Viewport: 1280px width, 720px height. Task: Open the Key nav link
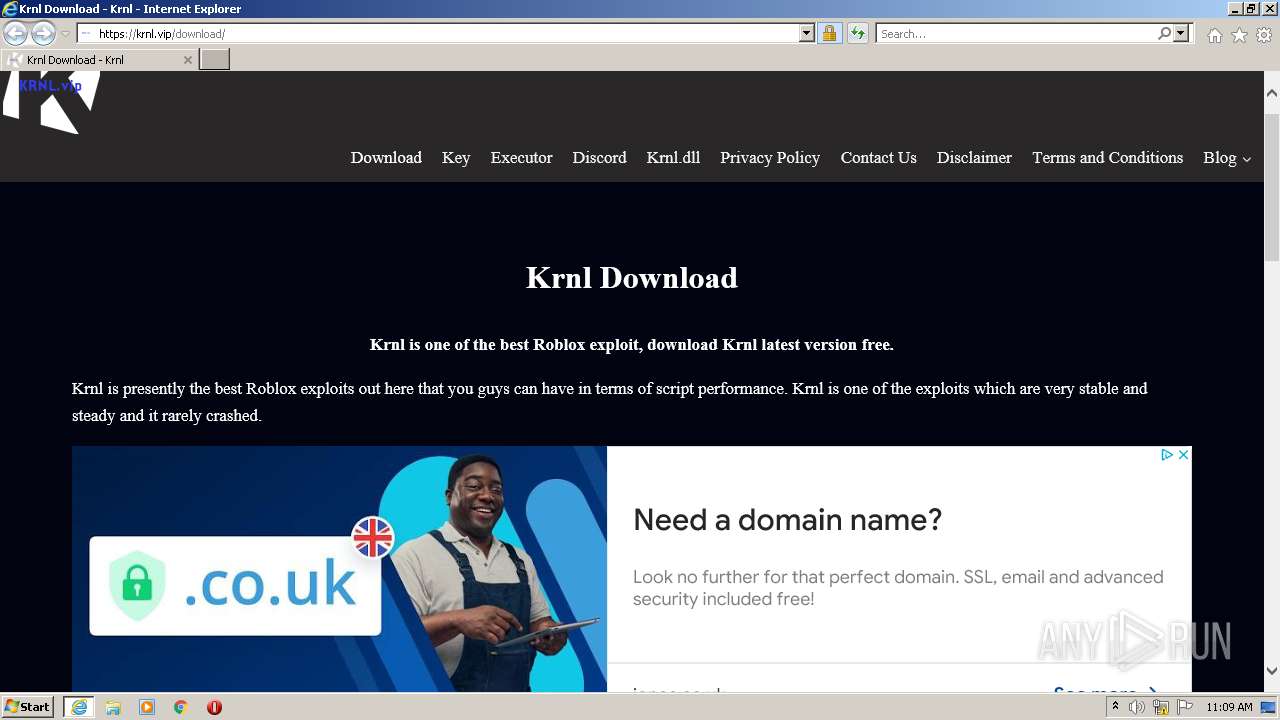click(x=456, y=157)
